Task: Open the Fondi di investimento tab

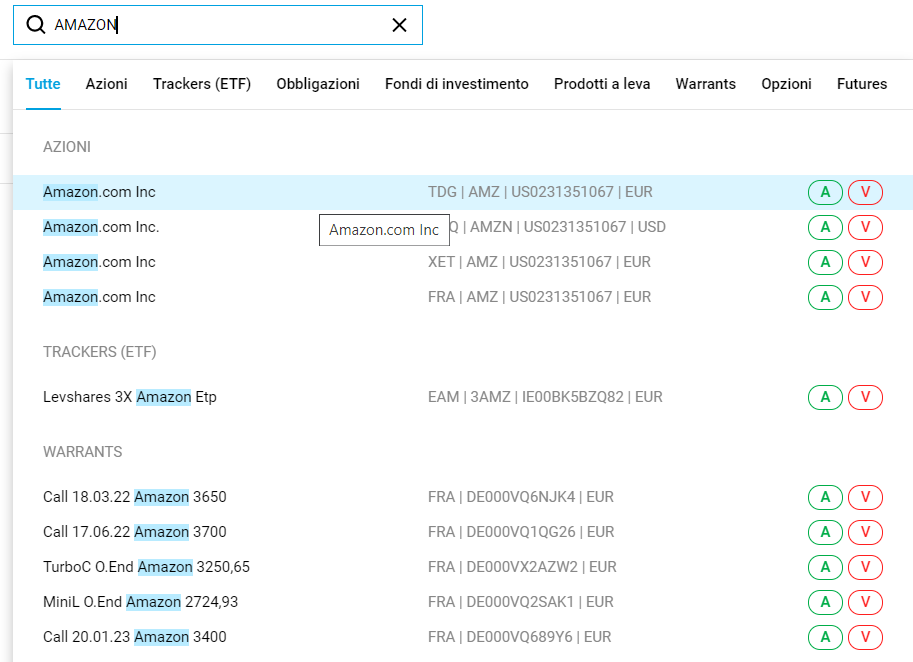Action: (456, 84)
